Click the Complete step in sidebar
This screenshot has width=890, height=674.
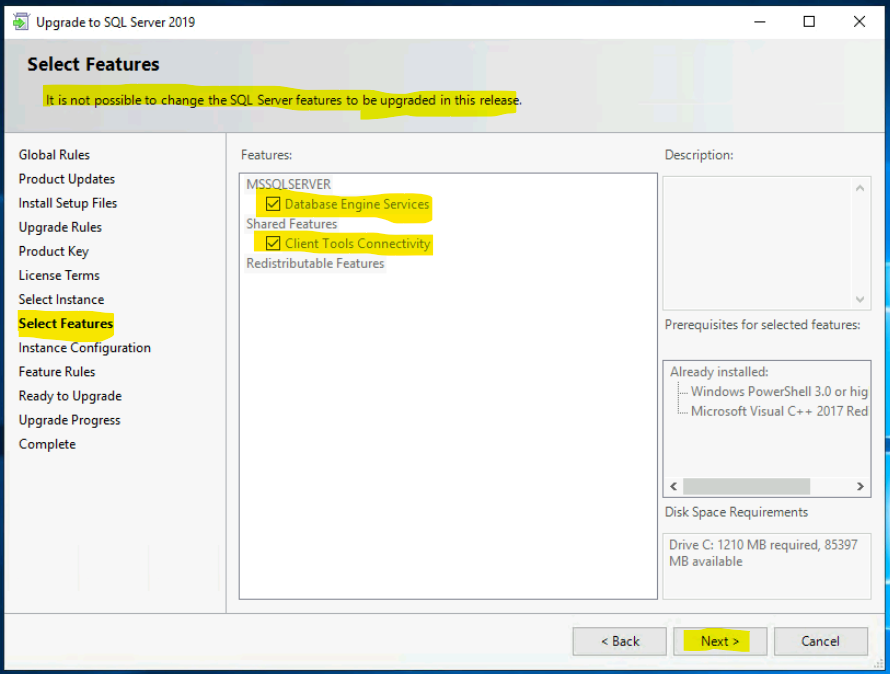[x=47, y=444]
